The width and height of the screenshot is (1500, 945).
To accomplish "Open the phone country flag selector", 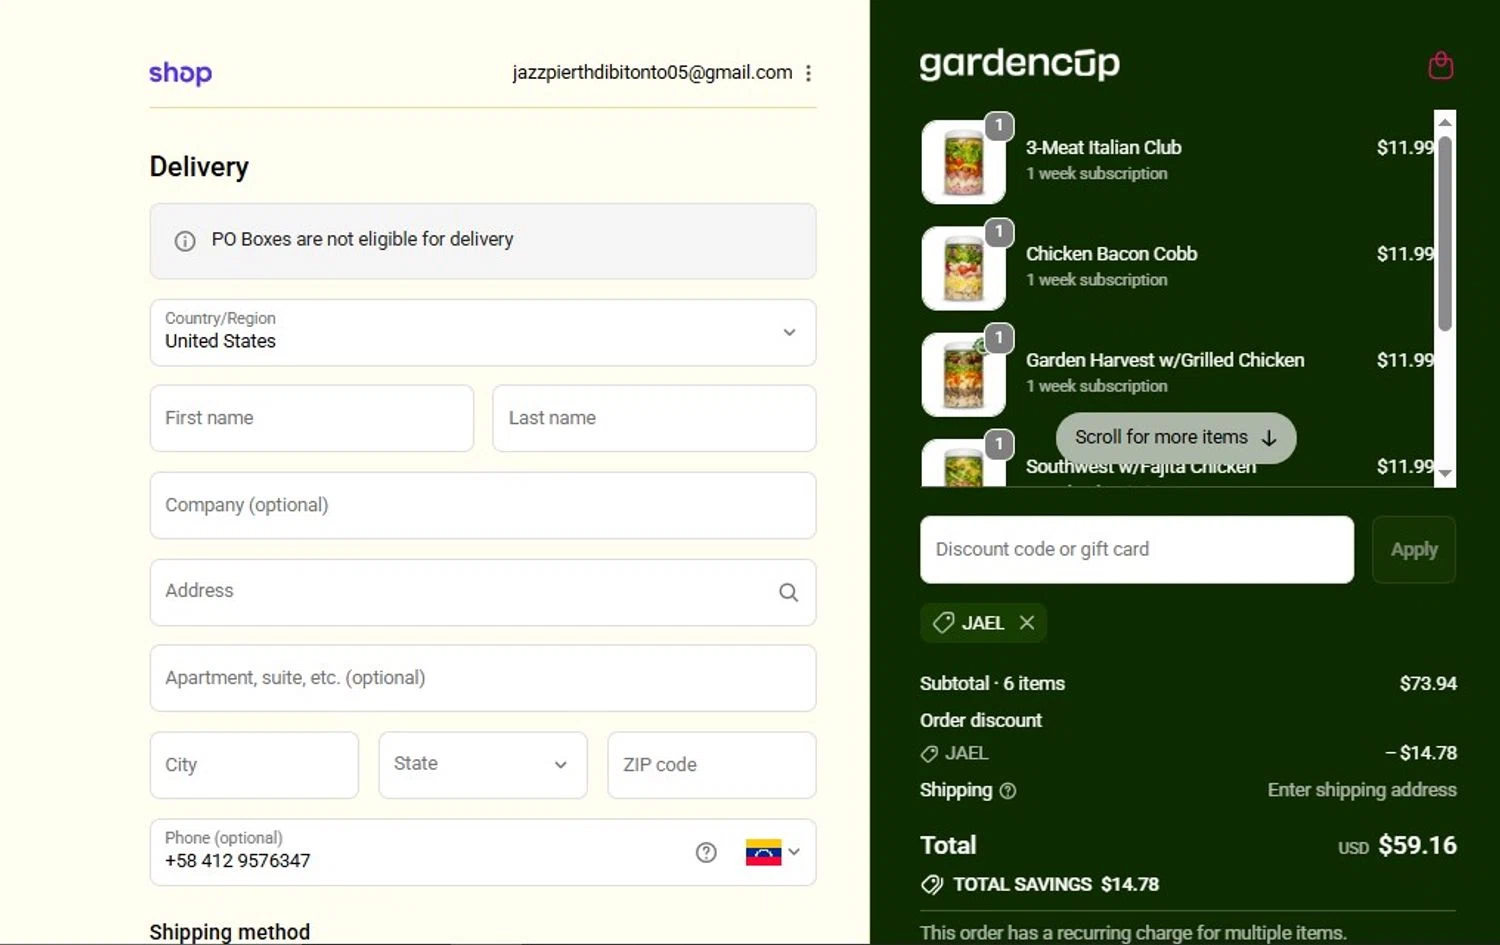I will click(773, 852).
